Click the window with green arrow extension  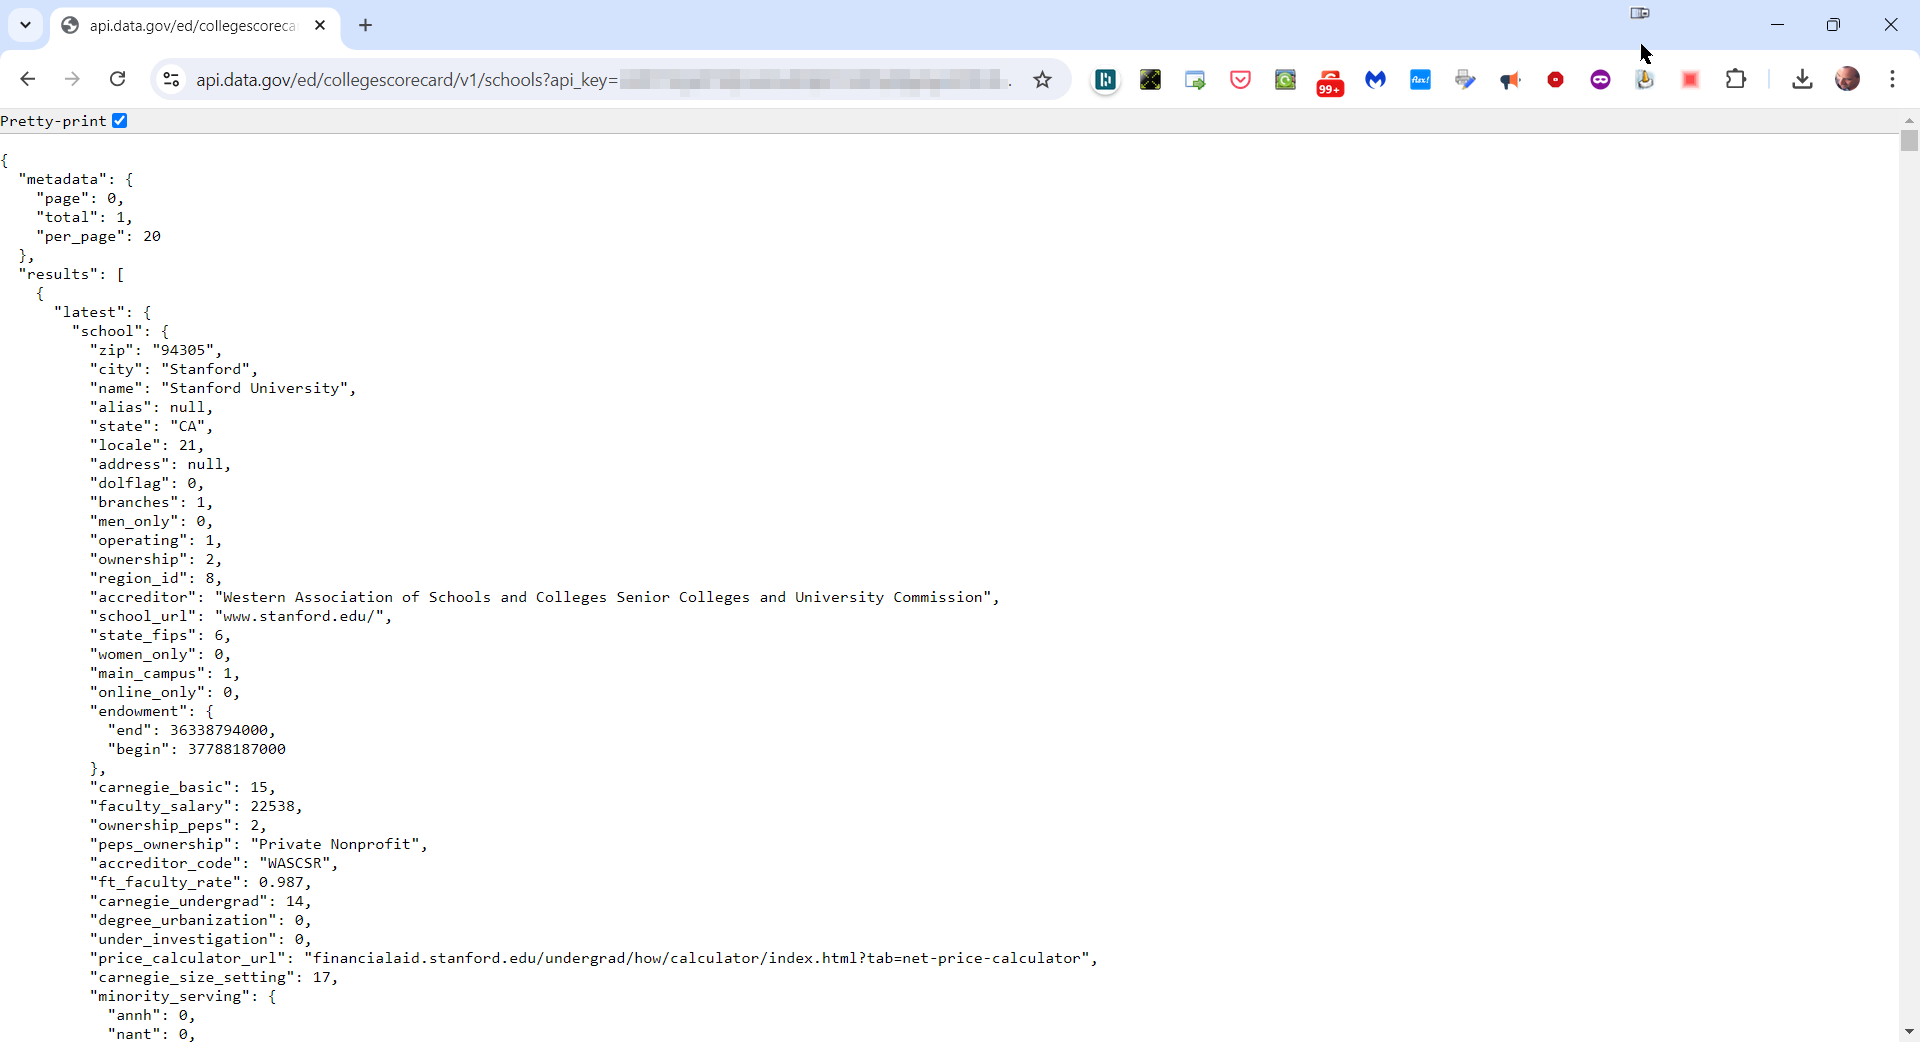(1195, 80)
